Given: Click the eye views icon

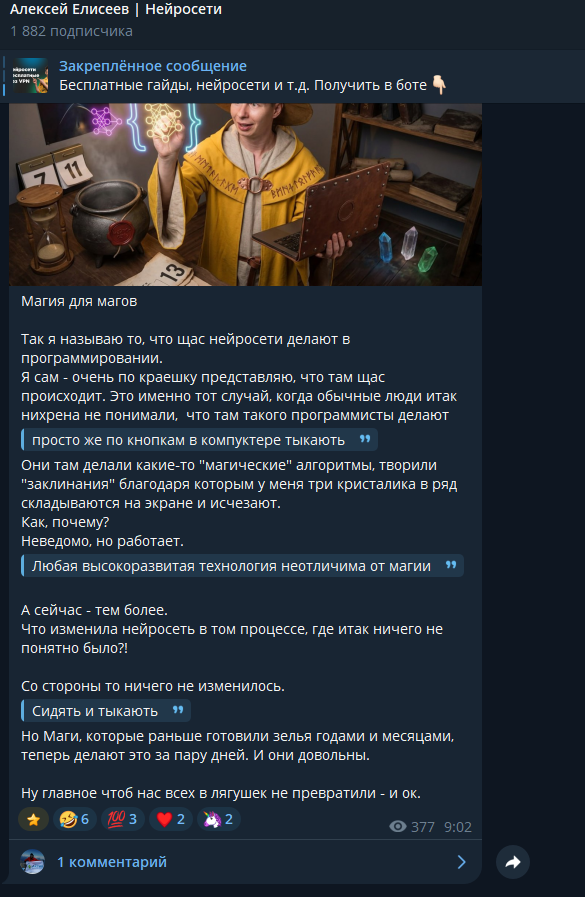Looking at the screenshot, I should coord(398,827).
